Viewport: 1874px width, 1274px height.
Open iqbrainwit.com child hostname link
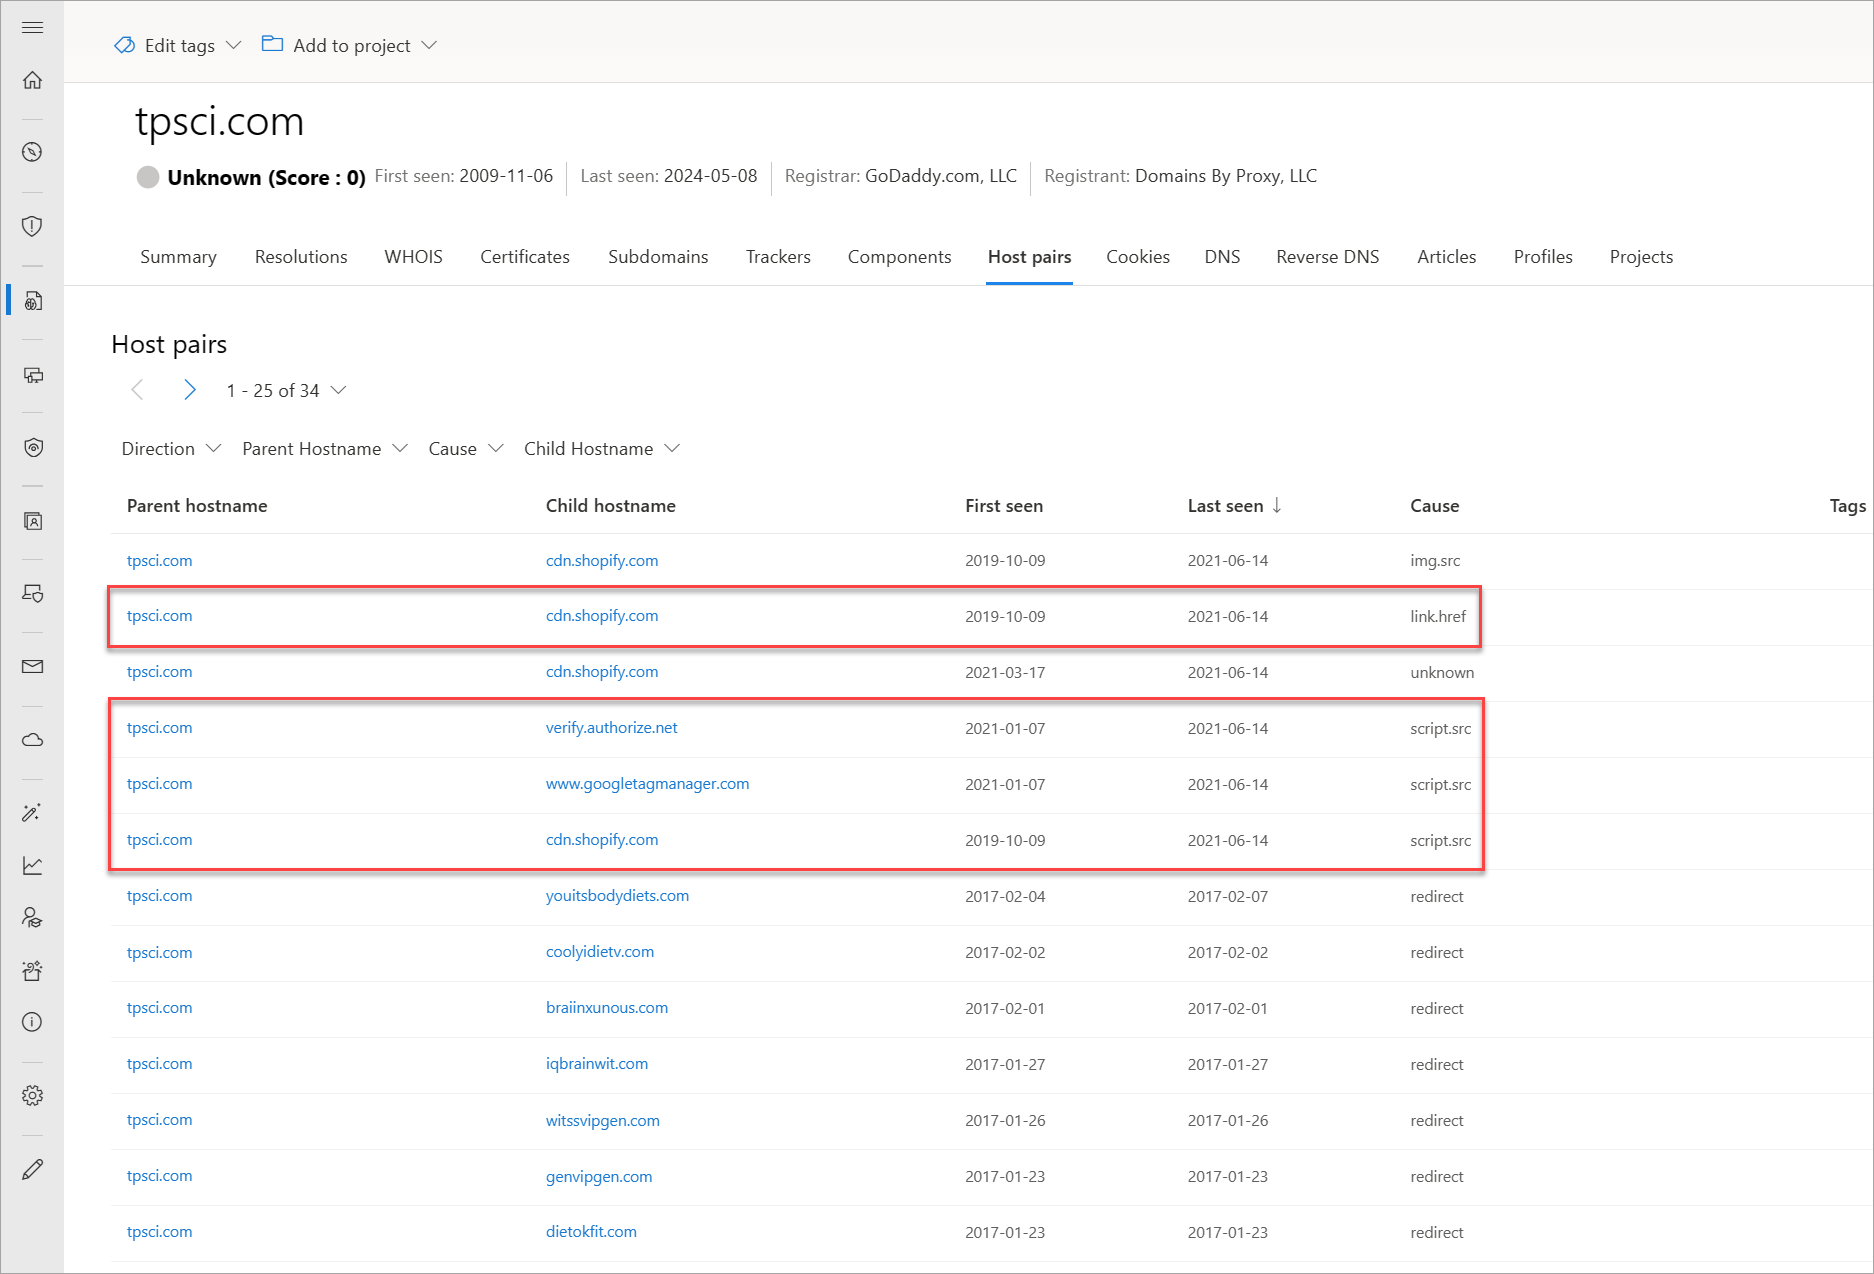coord(597,1064)
